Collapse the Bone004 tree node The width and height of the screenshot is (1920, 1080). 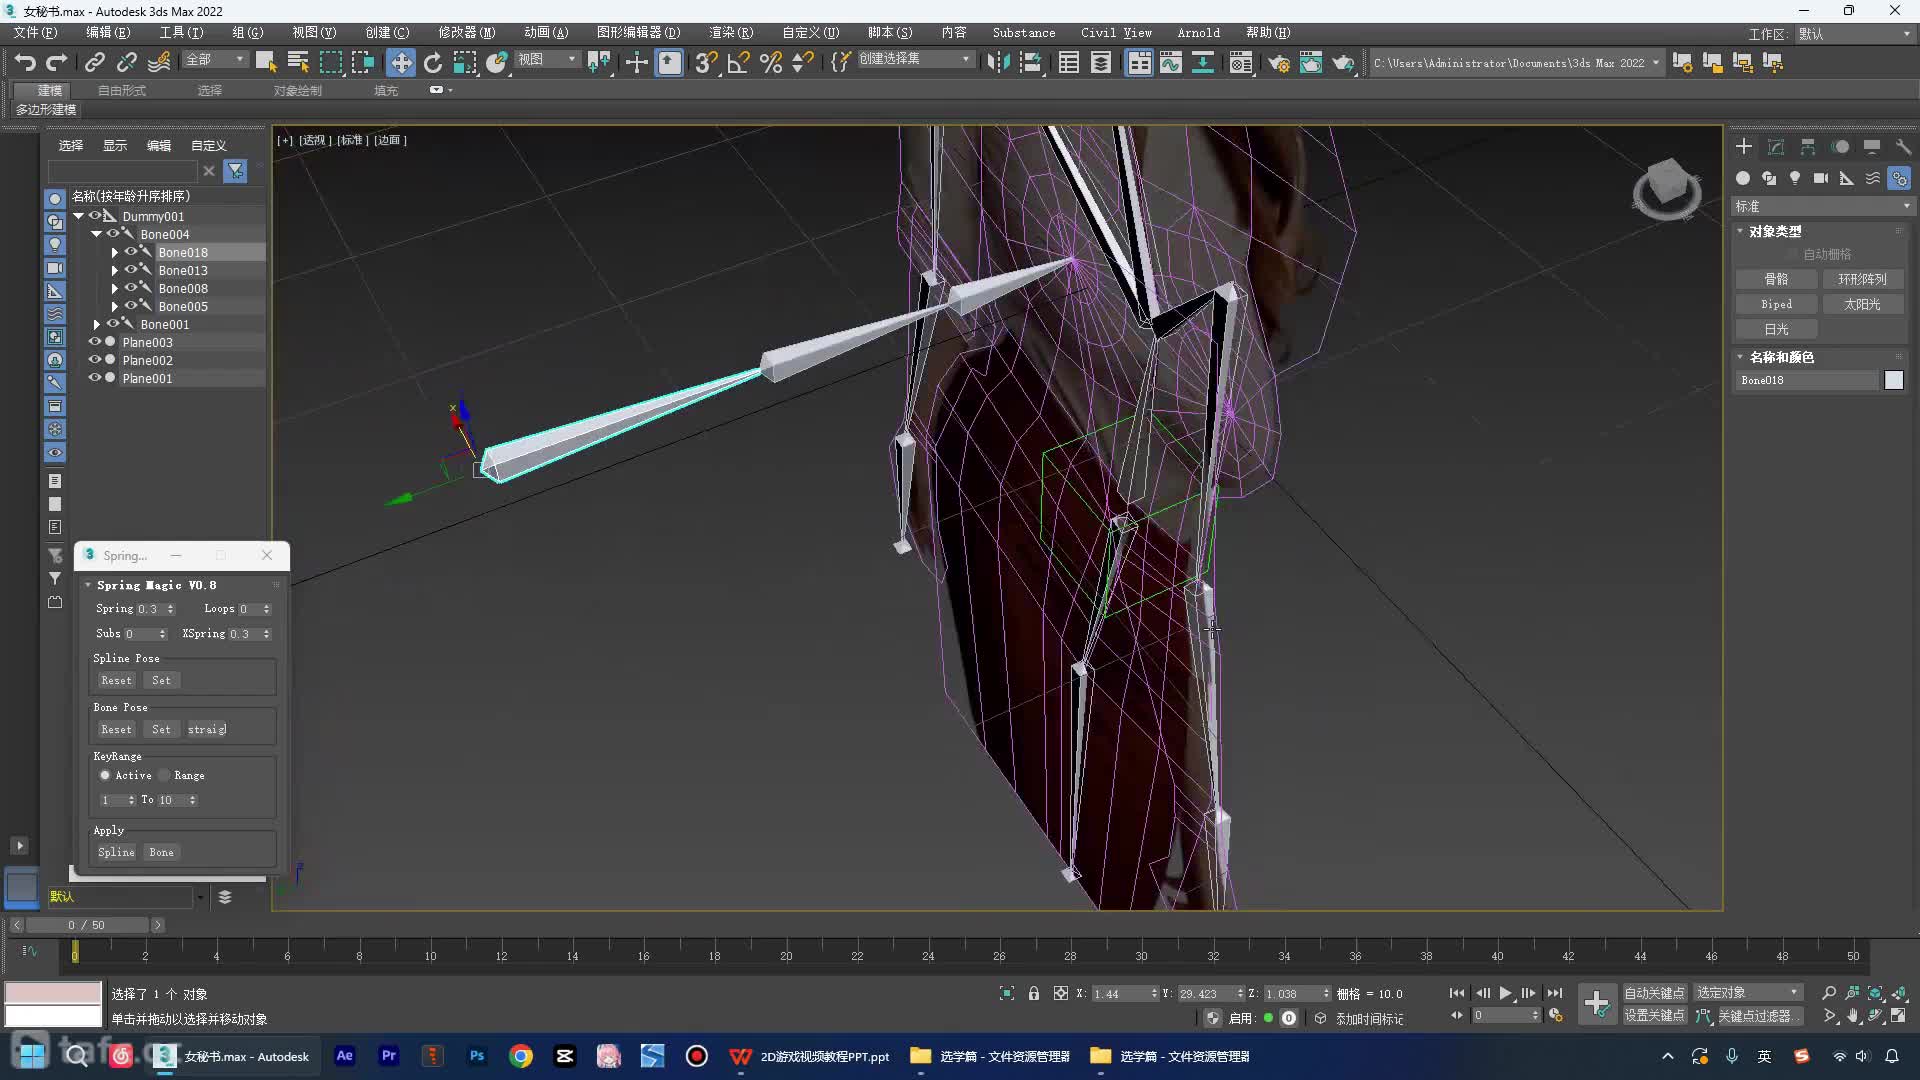[96, 234]
